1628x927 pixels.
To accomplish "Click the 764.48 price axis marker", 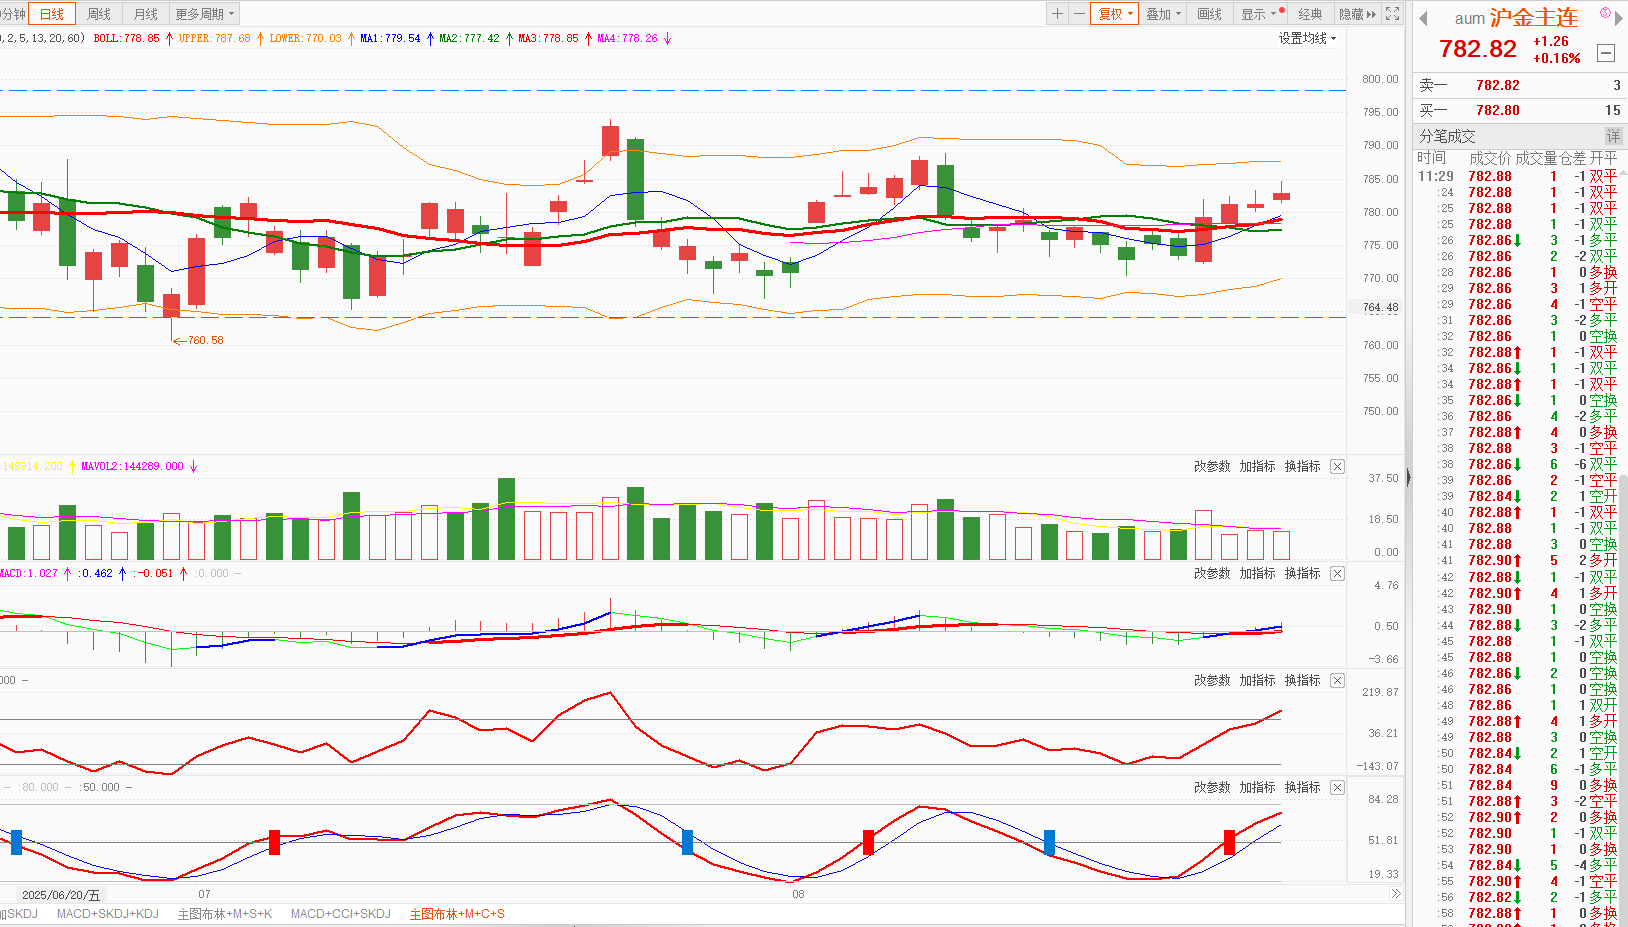I will click(1381, 308).
